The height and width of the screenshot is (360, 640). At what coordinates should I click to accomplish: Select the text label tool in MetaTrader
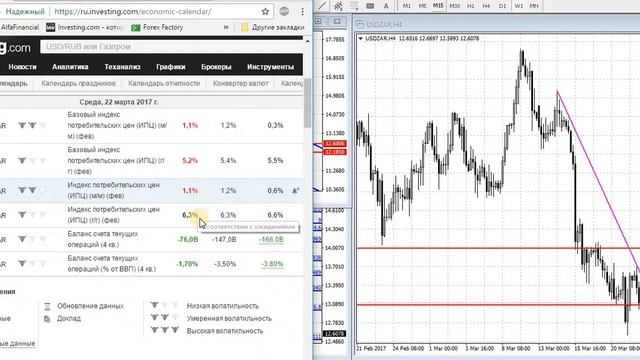[370, 6]
